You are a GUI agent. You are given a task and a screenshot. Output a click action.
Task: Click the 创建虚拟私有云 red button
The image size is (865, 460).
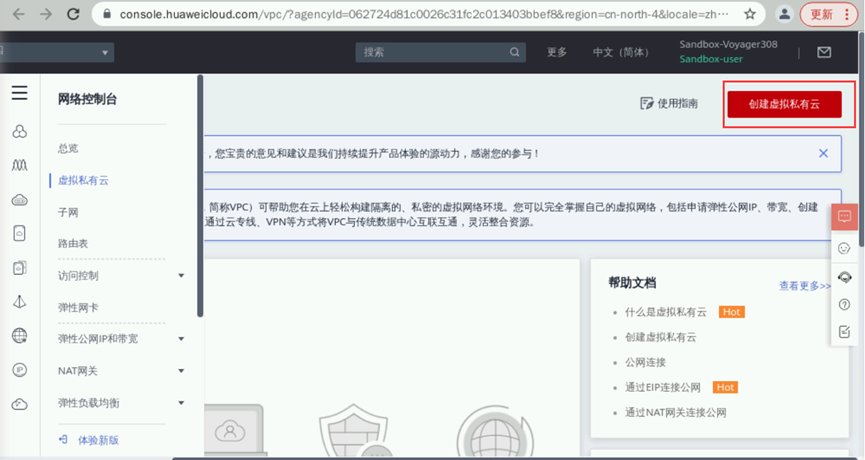[784, 104]
